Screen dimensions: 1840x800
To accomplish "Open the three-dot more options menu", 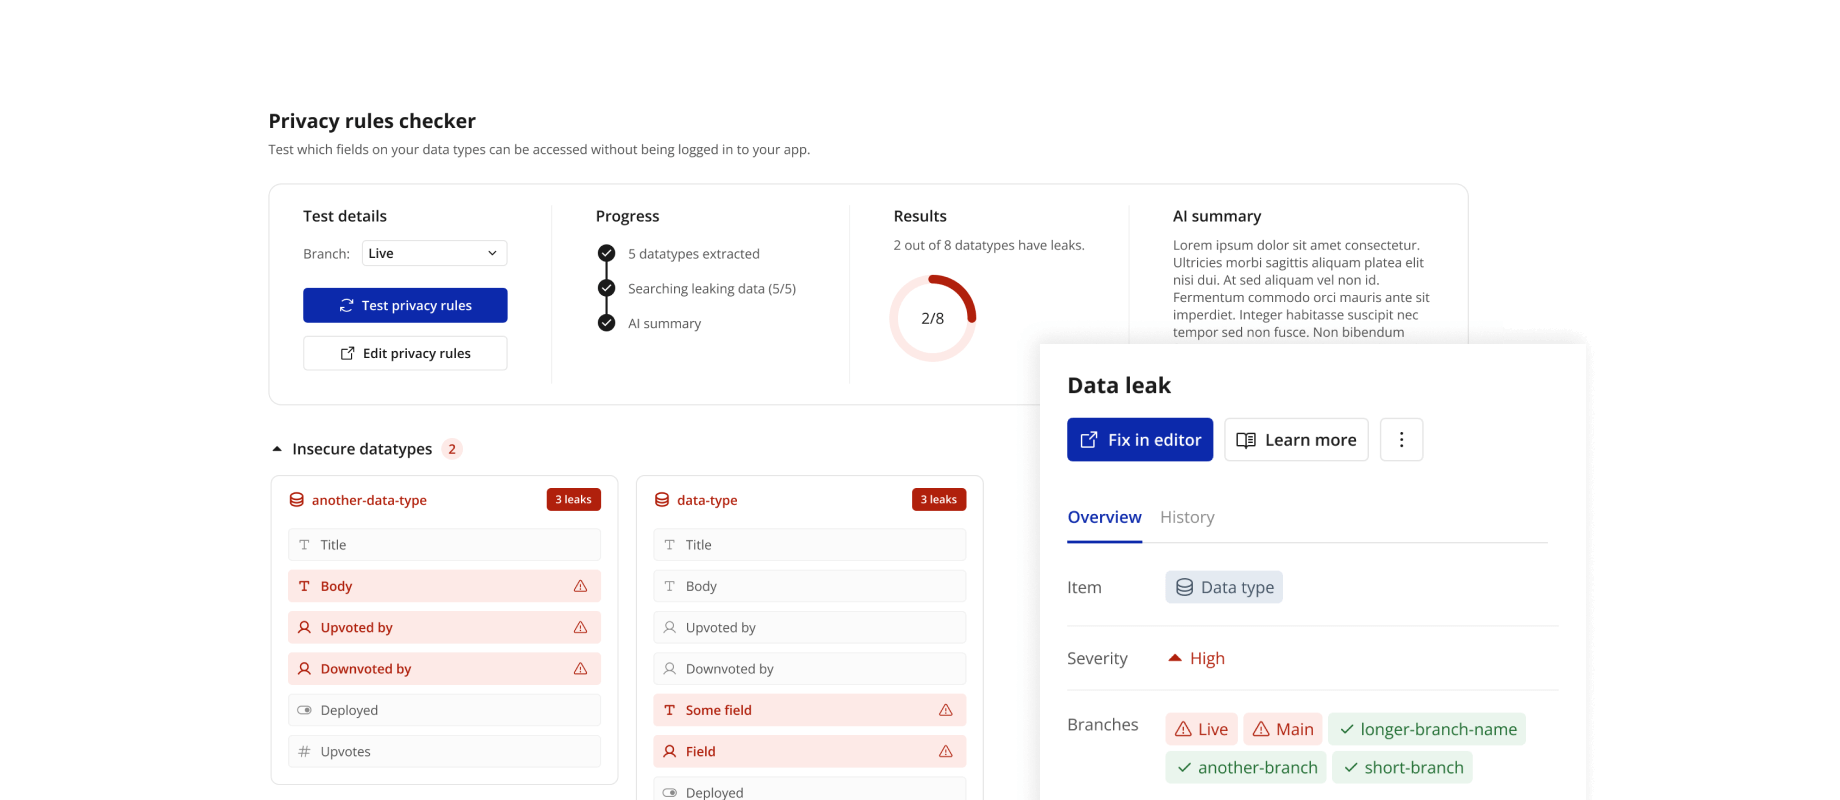I will (1401, 439).
